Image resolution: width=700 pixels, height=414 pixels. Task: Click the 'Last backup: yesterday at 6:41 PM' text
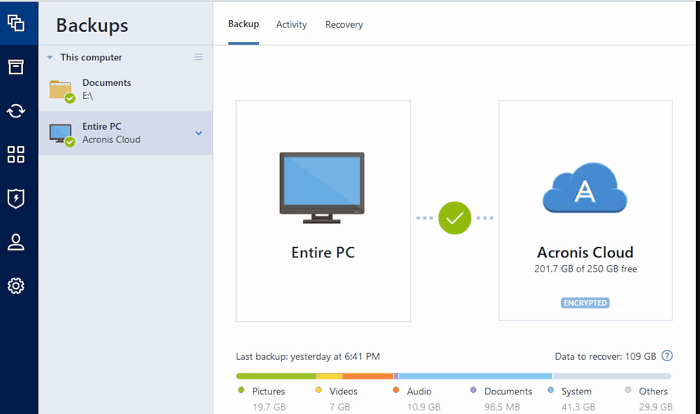308,356
